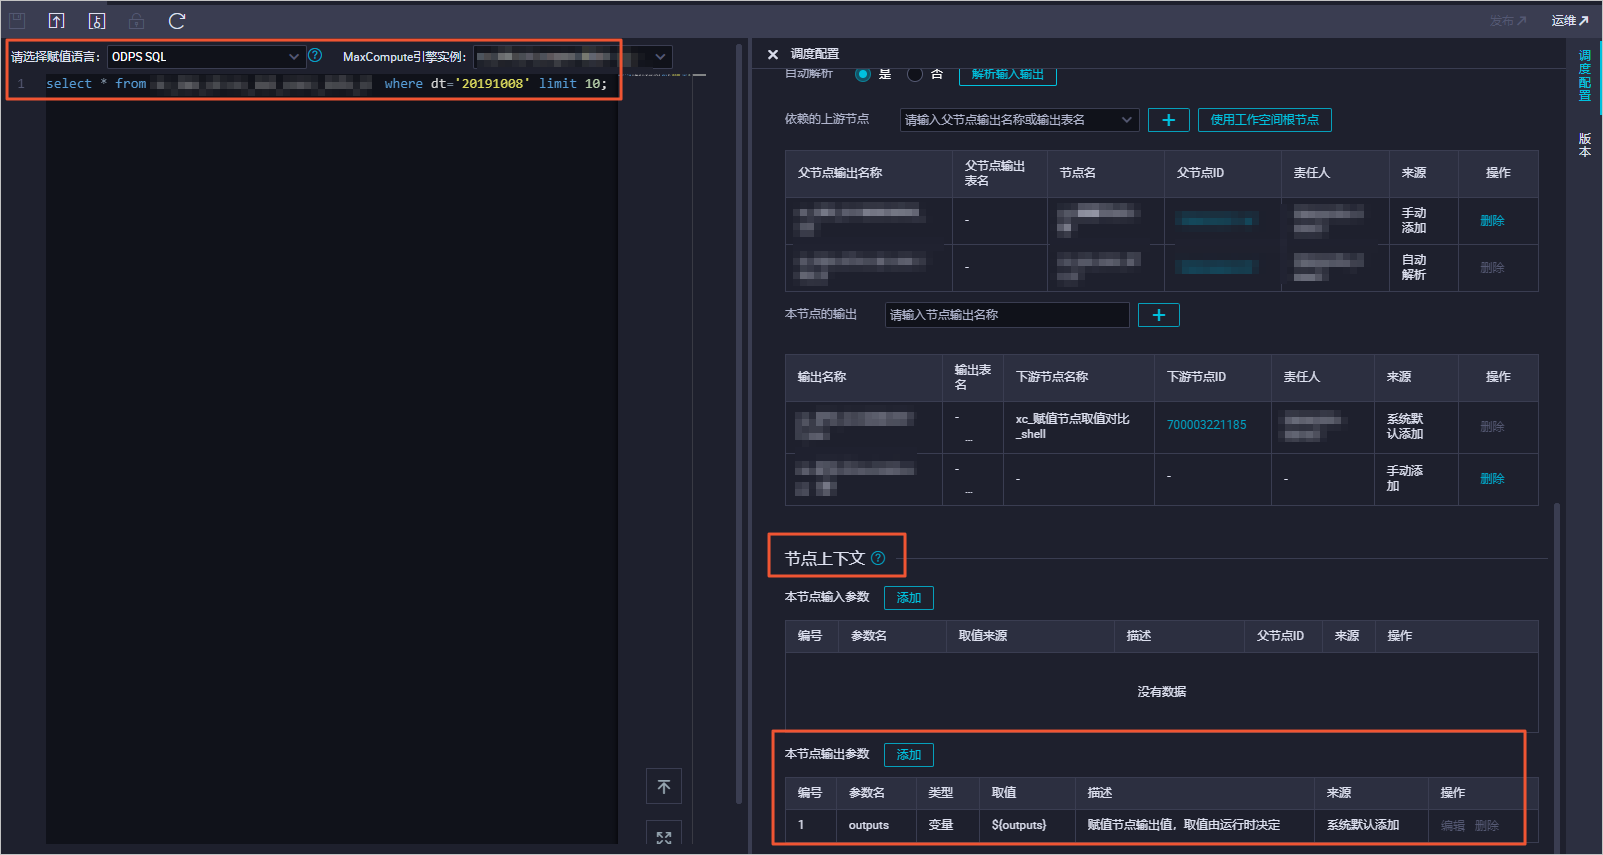Click 编辑 in outputs parameter row
The height and width of the screenshot is (855, 1603).
click(1453, 826)
